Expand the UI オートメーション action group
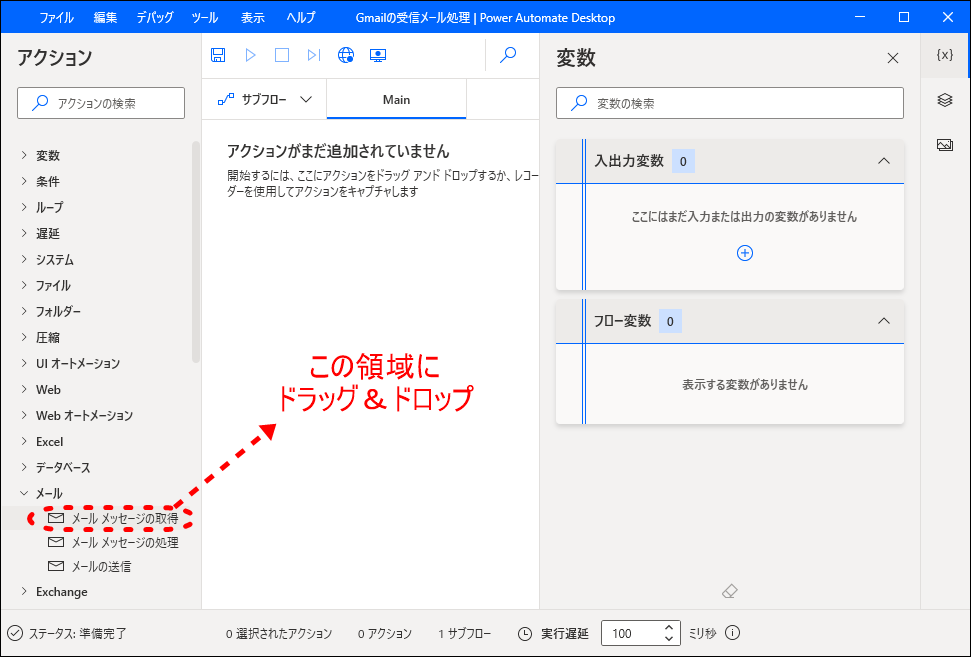971x657 pixels. pos(24,363)
